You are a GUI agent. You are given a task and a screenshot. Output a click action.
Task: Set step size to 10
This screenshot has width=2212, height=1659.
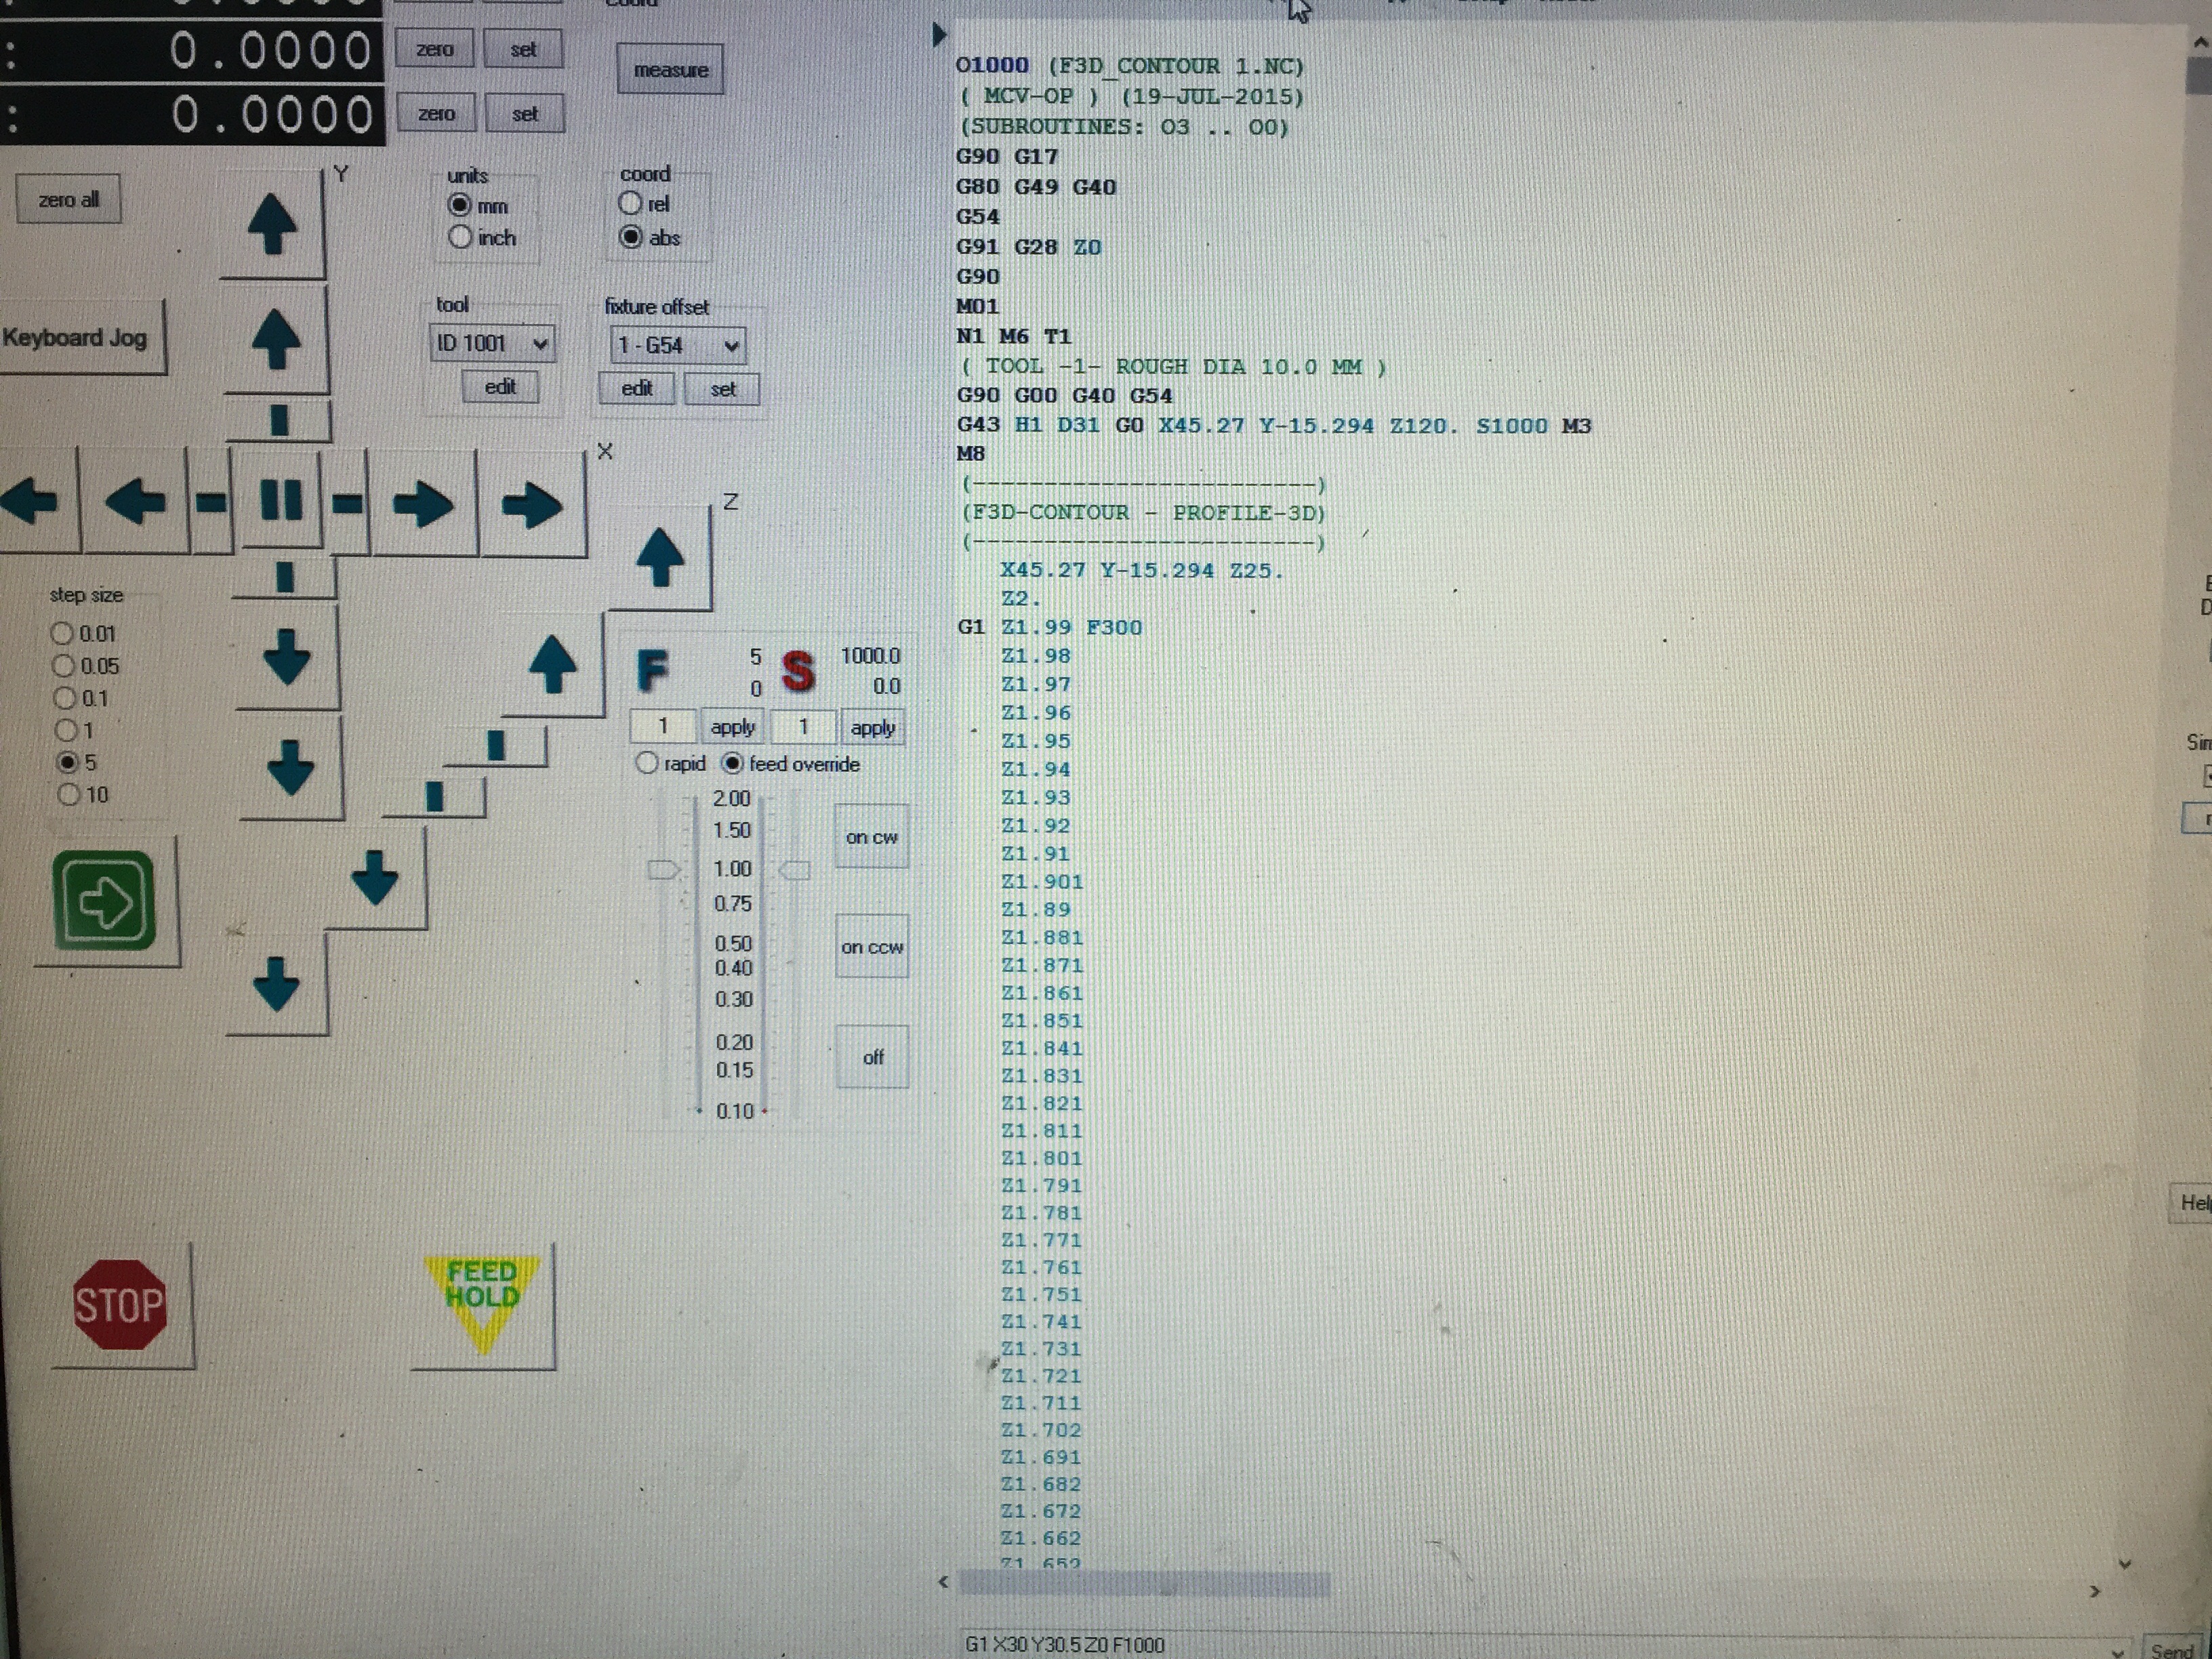click(68, 795)
